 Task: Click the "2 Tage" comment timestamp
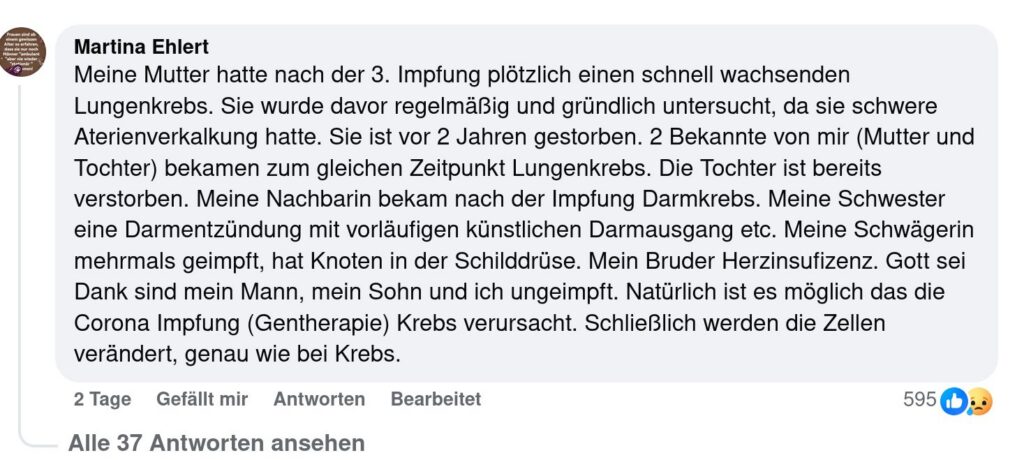pyautogui.click(x=102, y=399)
